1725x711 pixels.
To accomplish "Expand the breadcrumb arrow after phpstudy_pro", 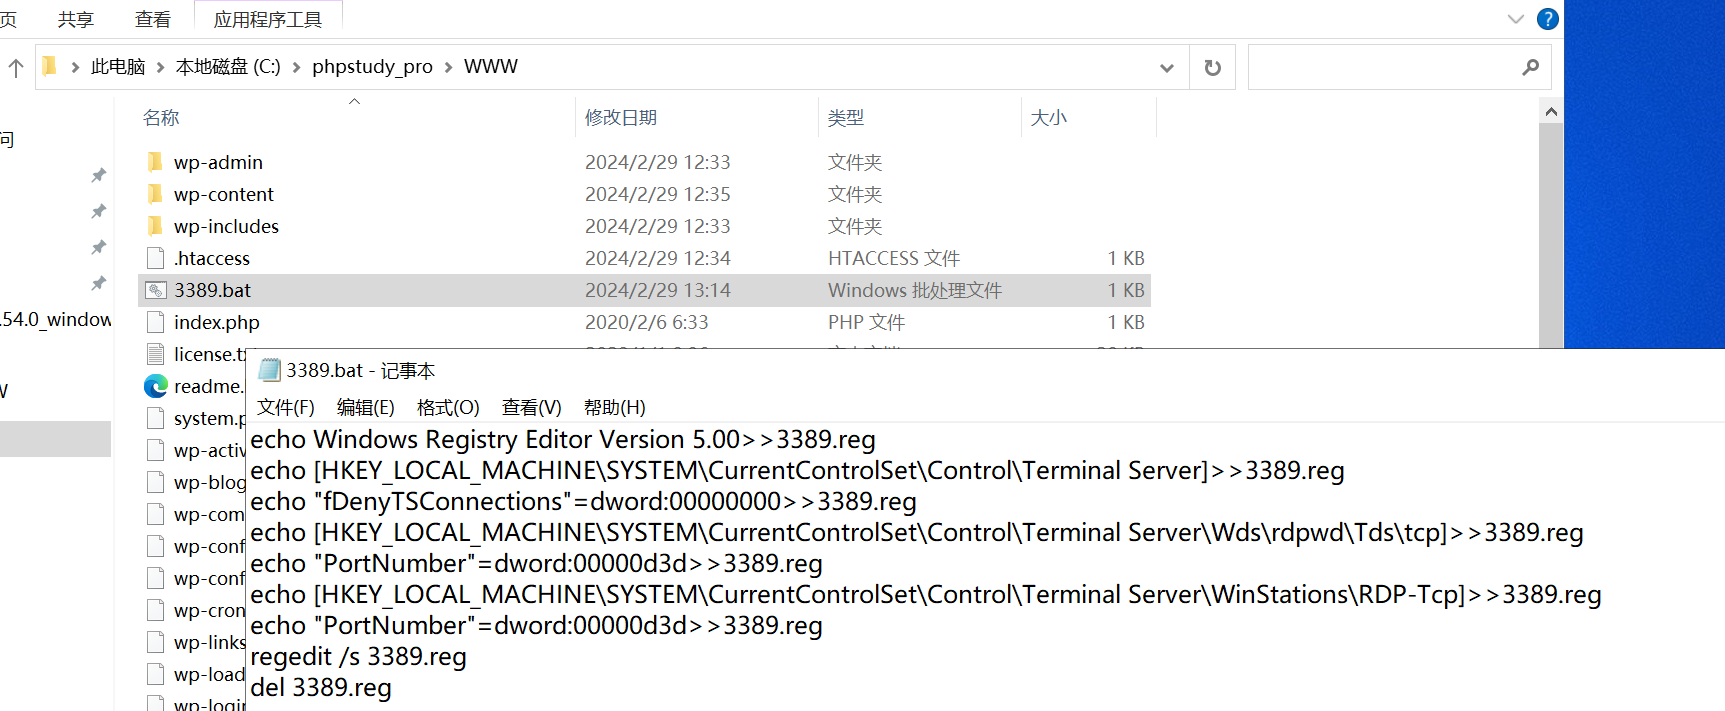I will 448,67.
